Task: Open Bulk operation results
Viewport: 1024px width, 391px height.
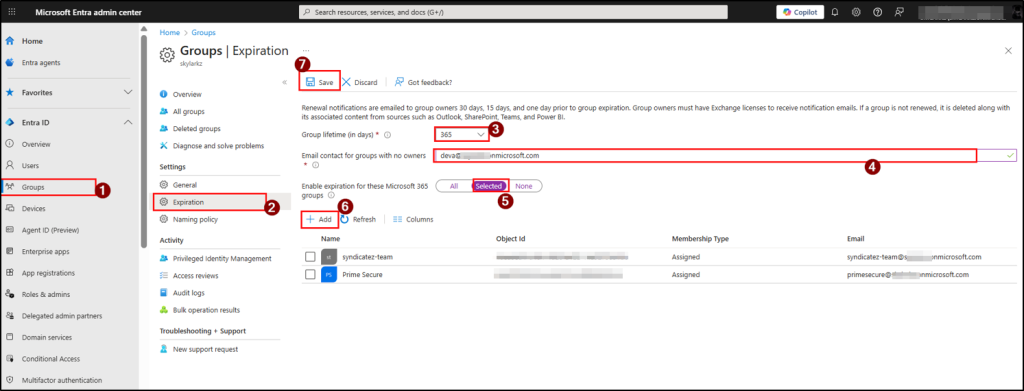Action: tap(206, 310)
